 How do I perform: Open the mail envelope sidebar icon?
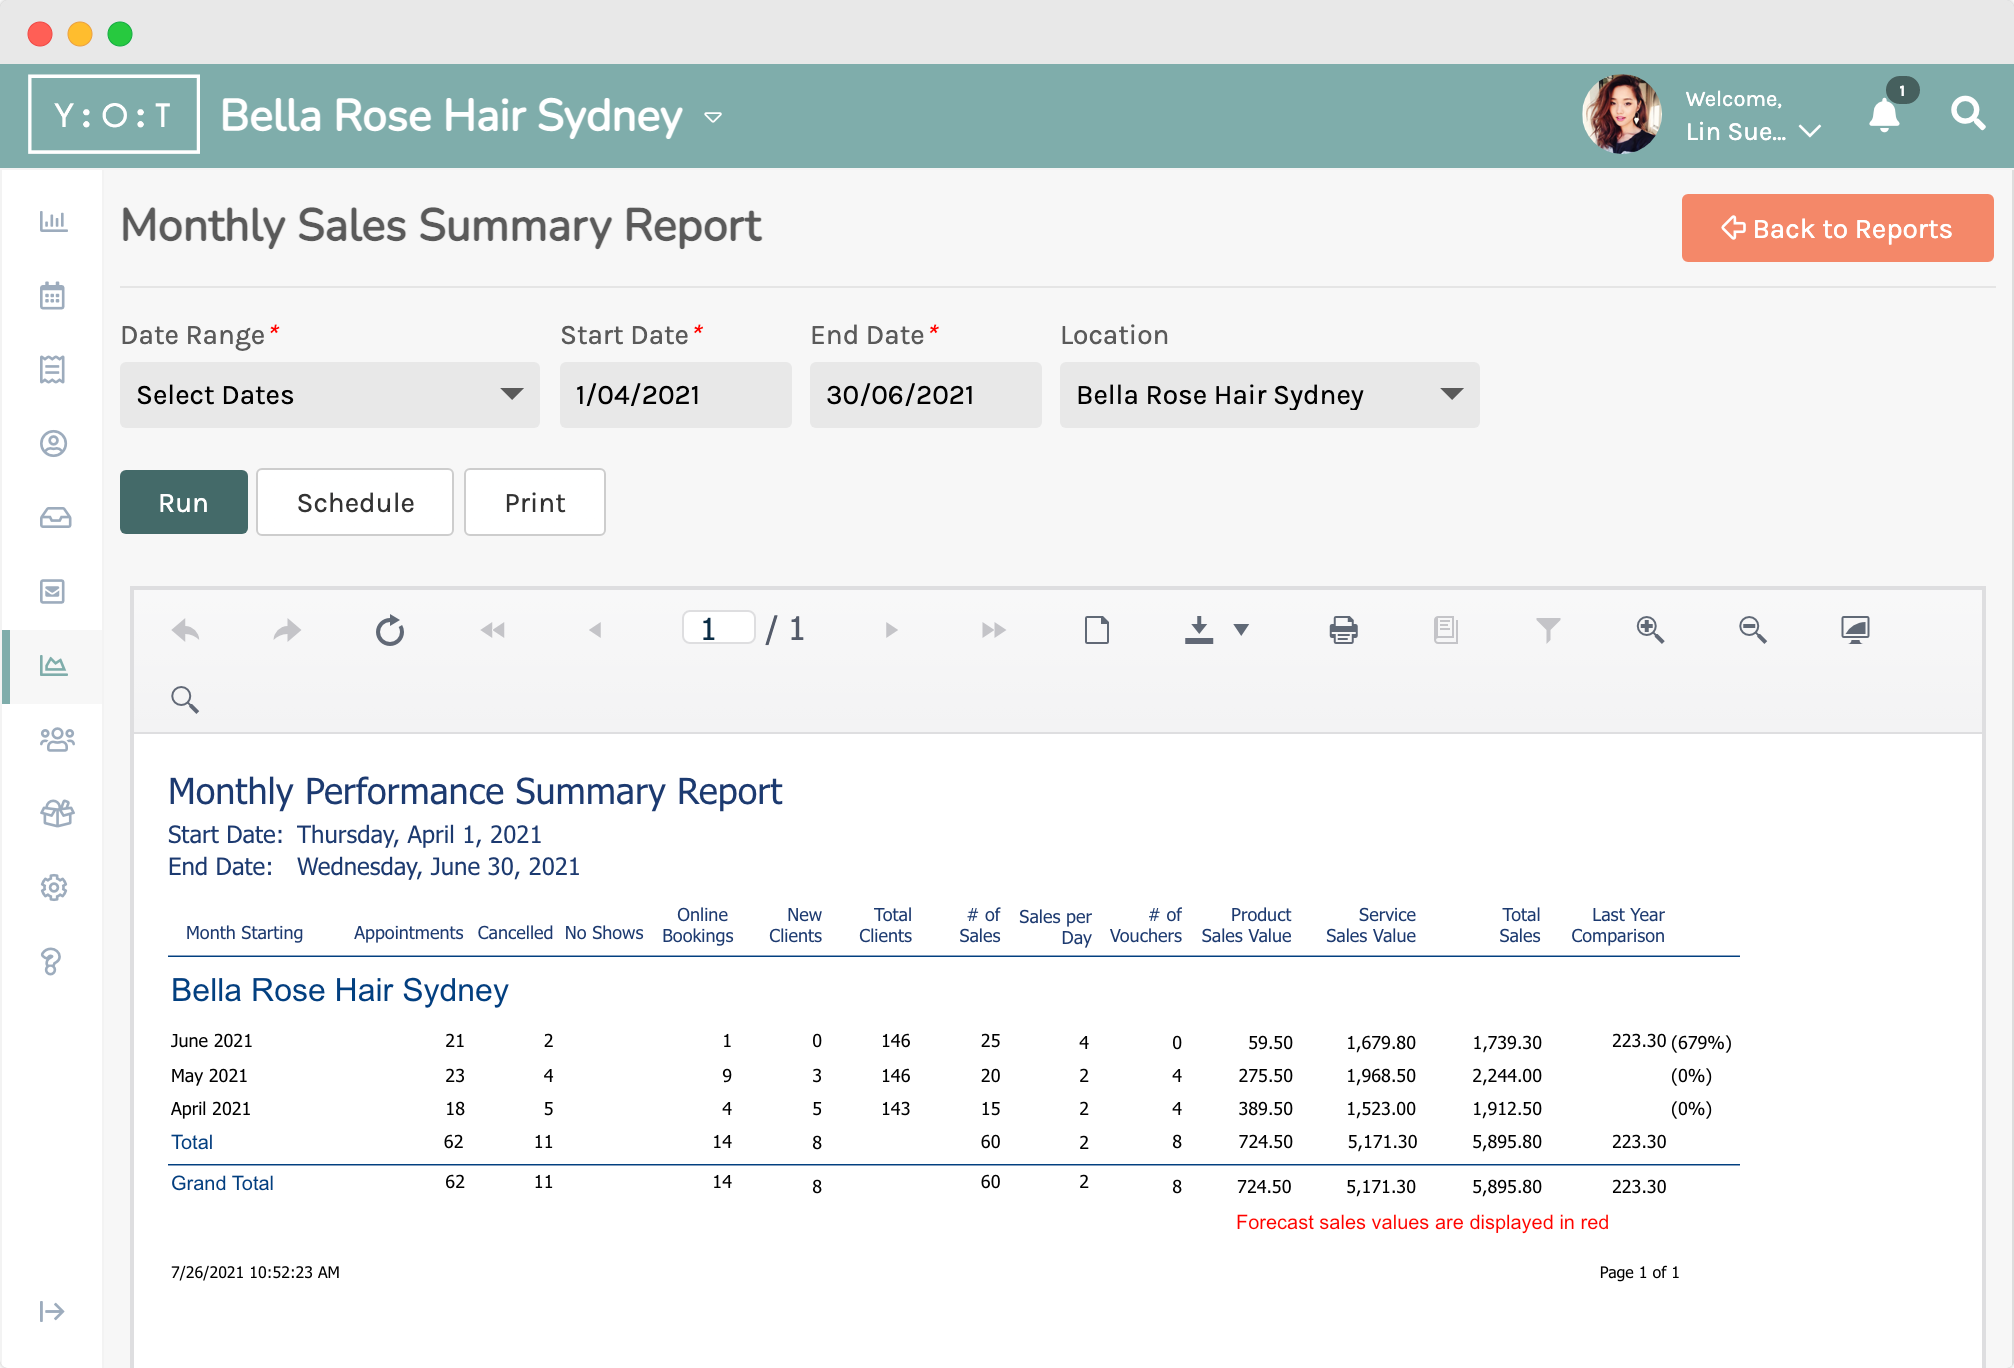(x=53, y=592)
